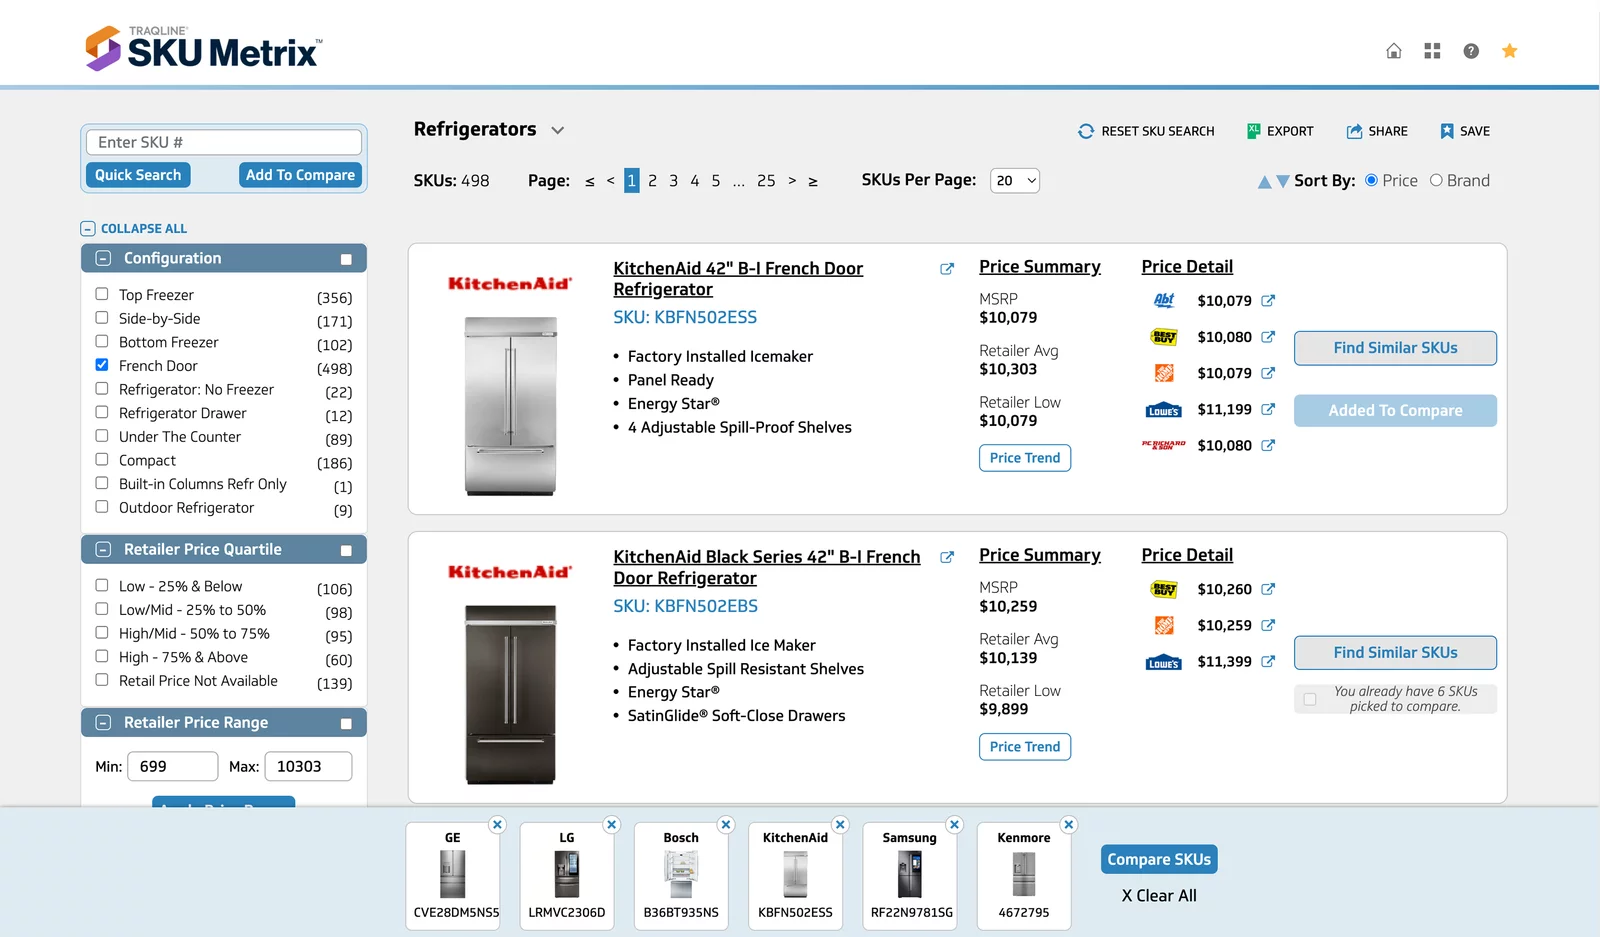Image resolution: width=1600 pixels, height=937 pixels.
Task: Click the favorites star icon
Action: pyautogui.click(x=1510, y=51)
